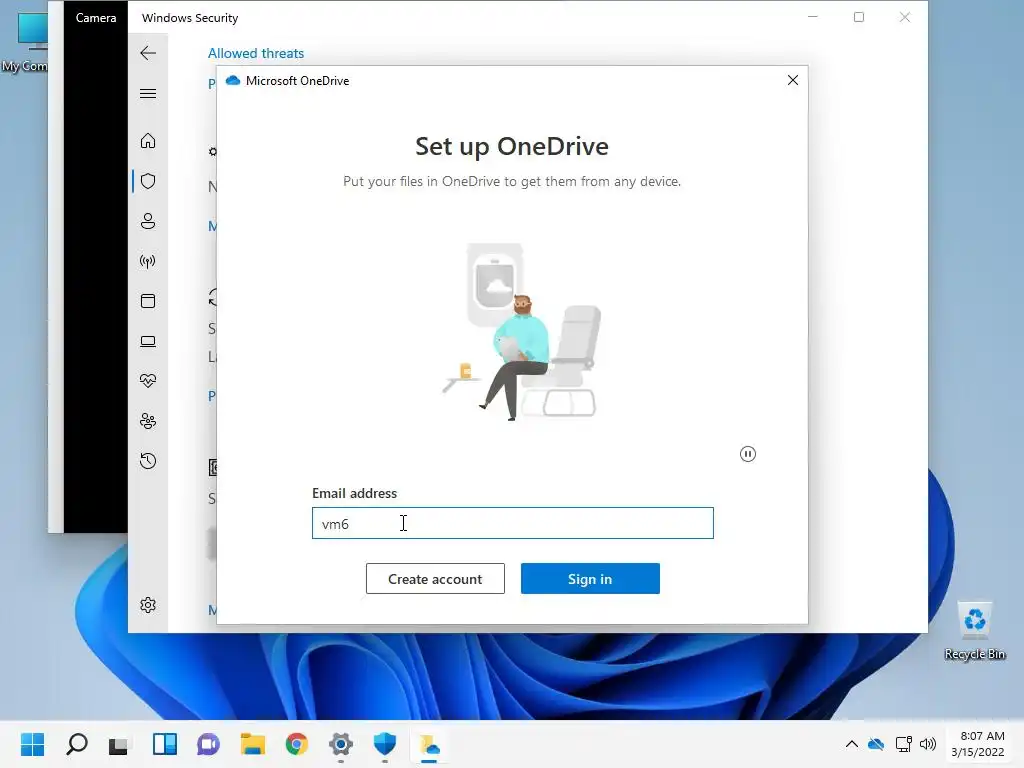The image size is (1024, 768).
Task: Switch to Windows Security taskbar icon
Action: click(x=385, y=744)
